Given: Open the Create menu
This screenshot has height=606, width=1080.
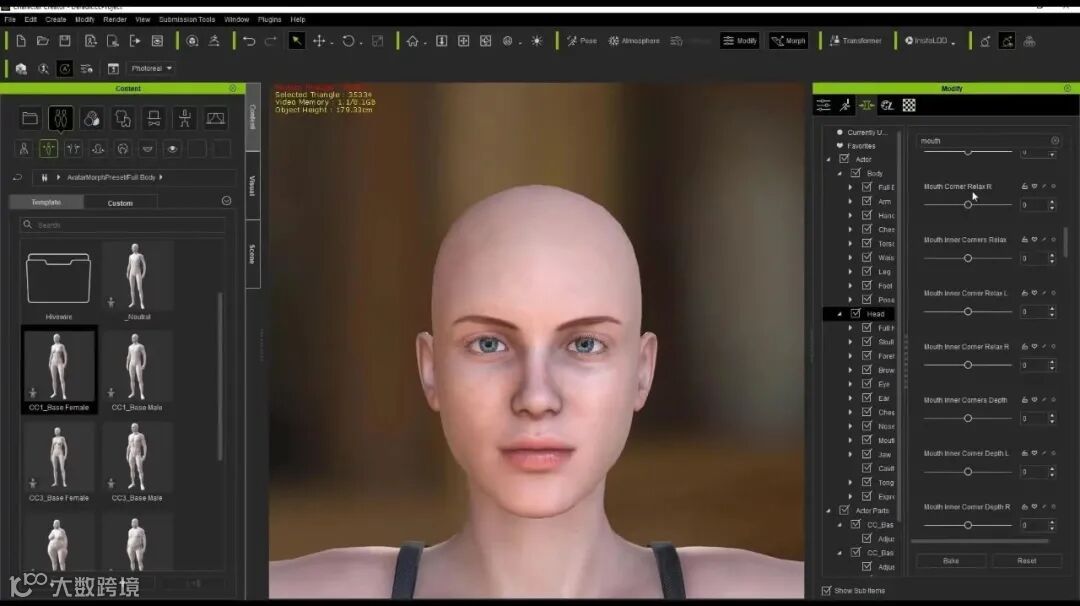Looking at the screenshot, I should pos(56,19).
